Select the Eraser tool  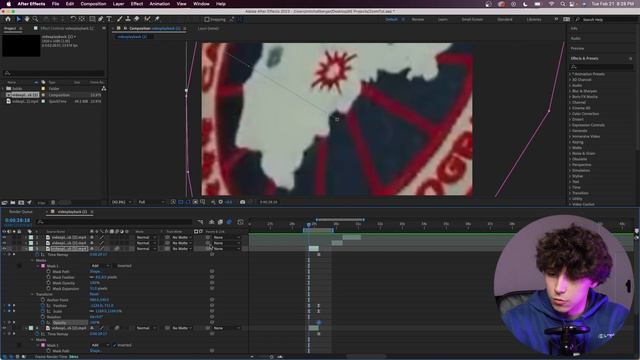click(x=137, y=19)
